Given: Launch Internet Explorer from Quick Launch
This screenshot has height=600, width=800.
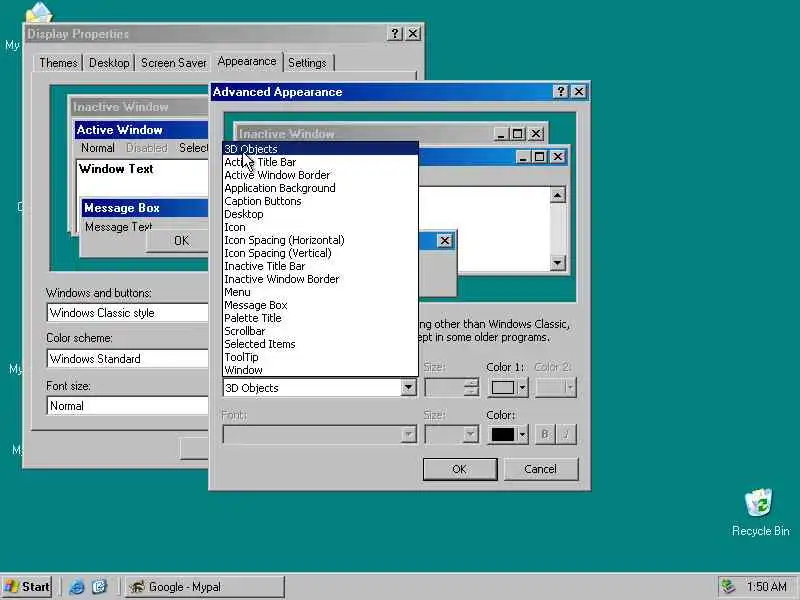Looking at the screenshot, I should (77, 587).
